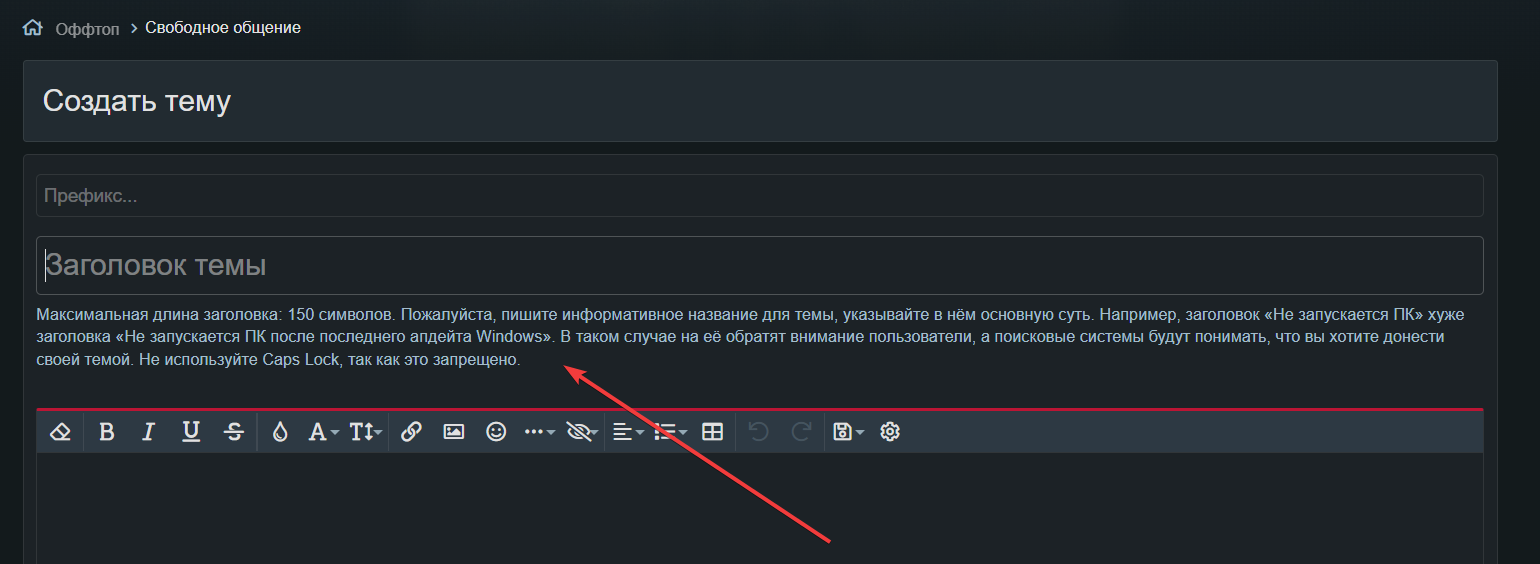Go to the Оффтоп breadcrumb link
Viewport: 1540px width, 564px height.
(87, 29)
